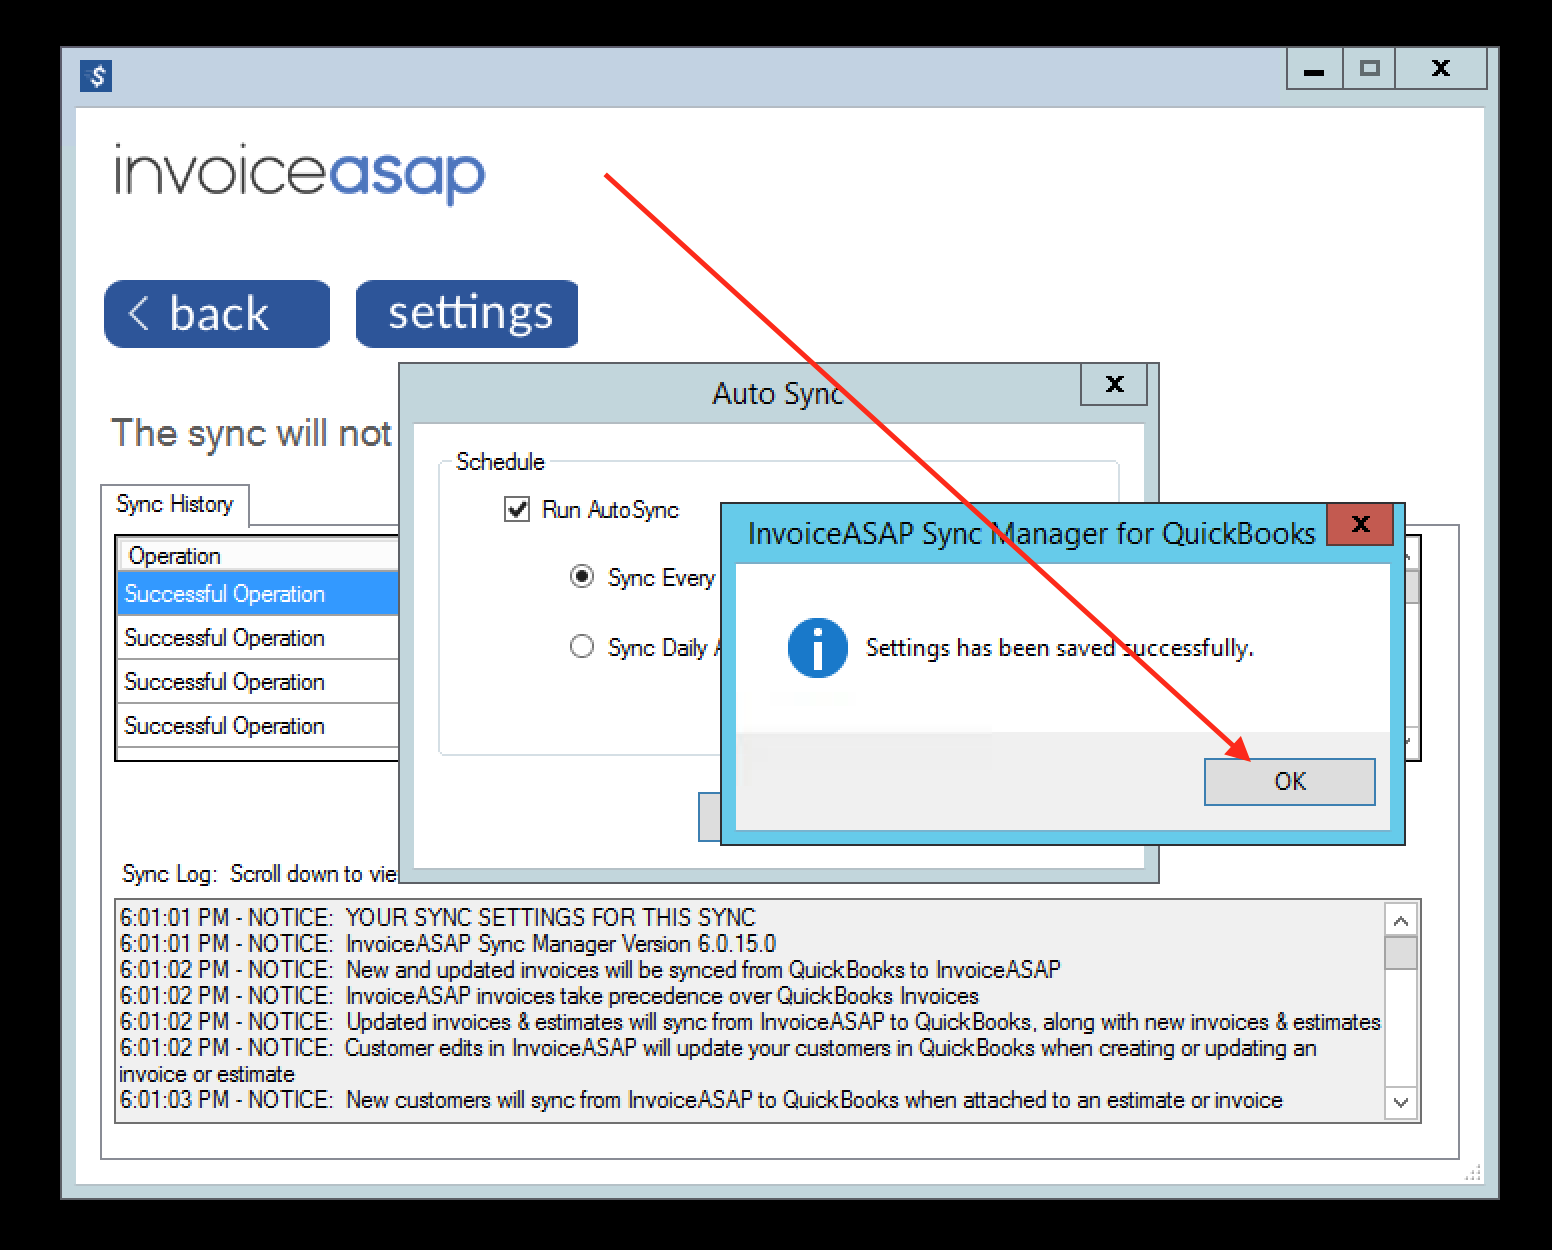Click the invoiceasap logo
1552x1250 pixels.
pyautogui.click(x=299, y=173)
